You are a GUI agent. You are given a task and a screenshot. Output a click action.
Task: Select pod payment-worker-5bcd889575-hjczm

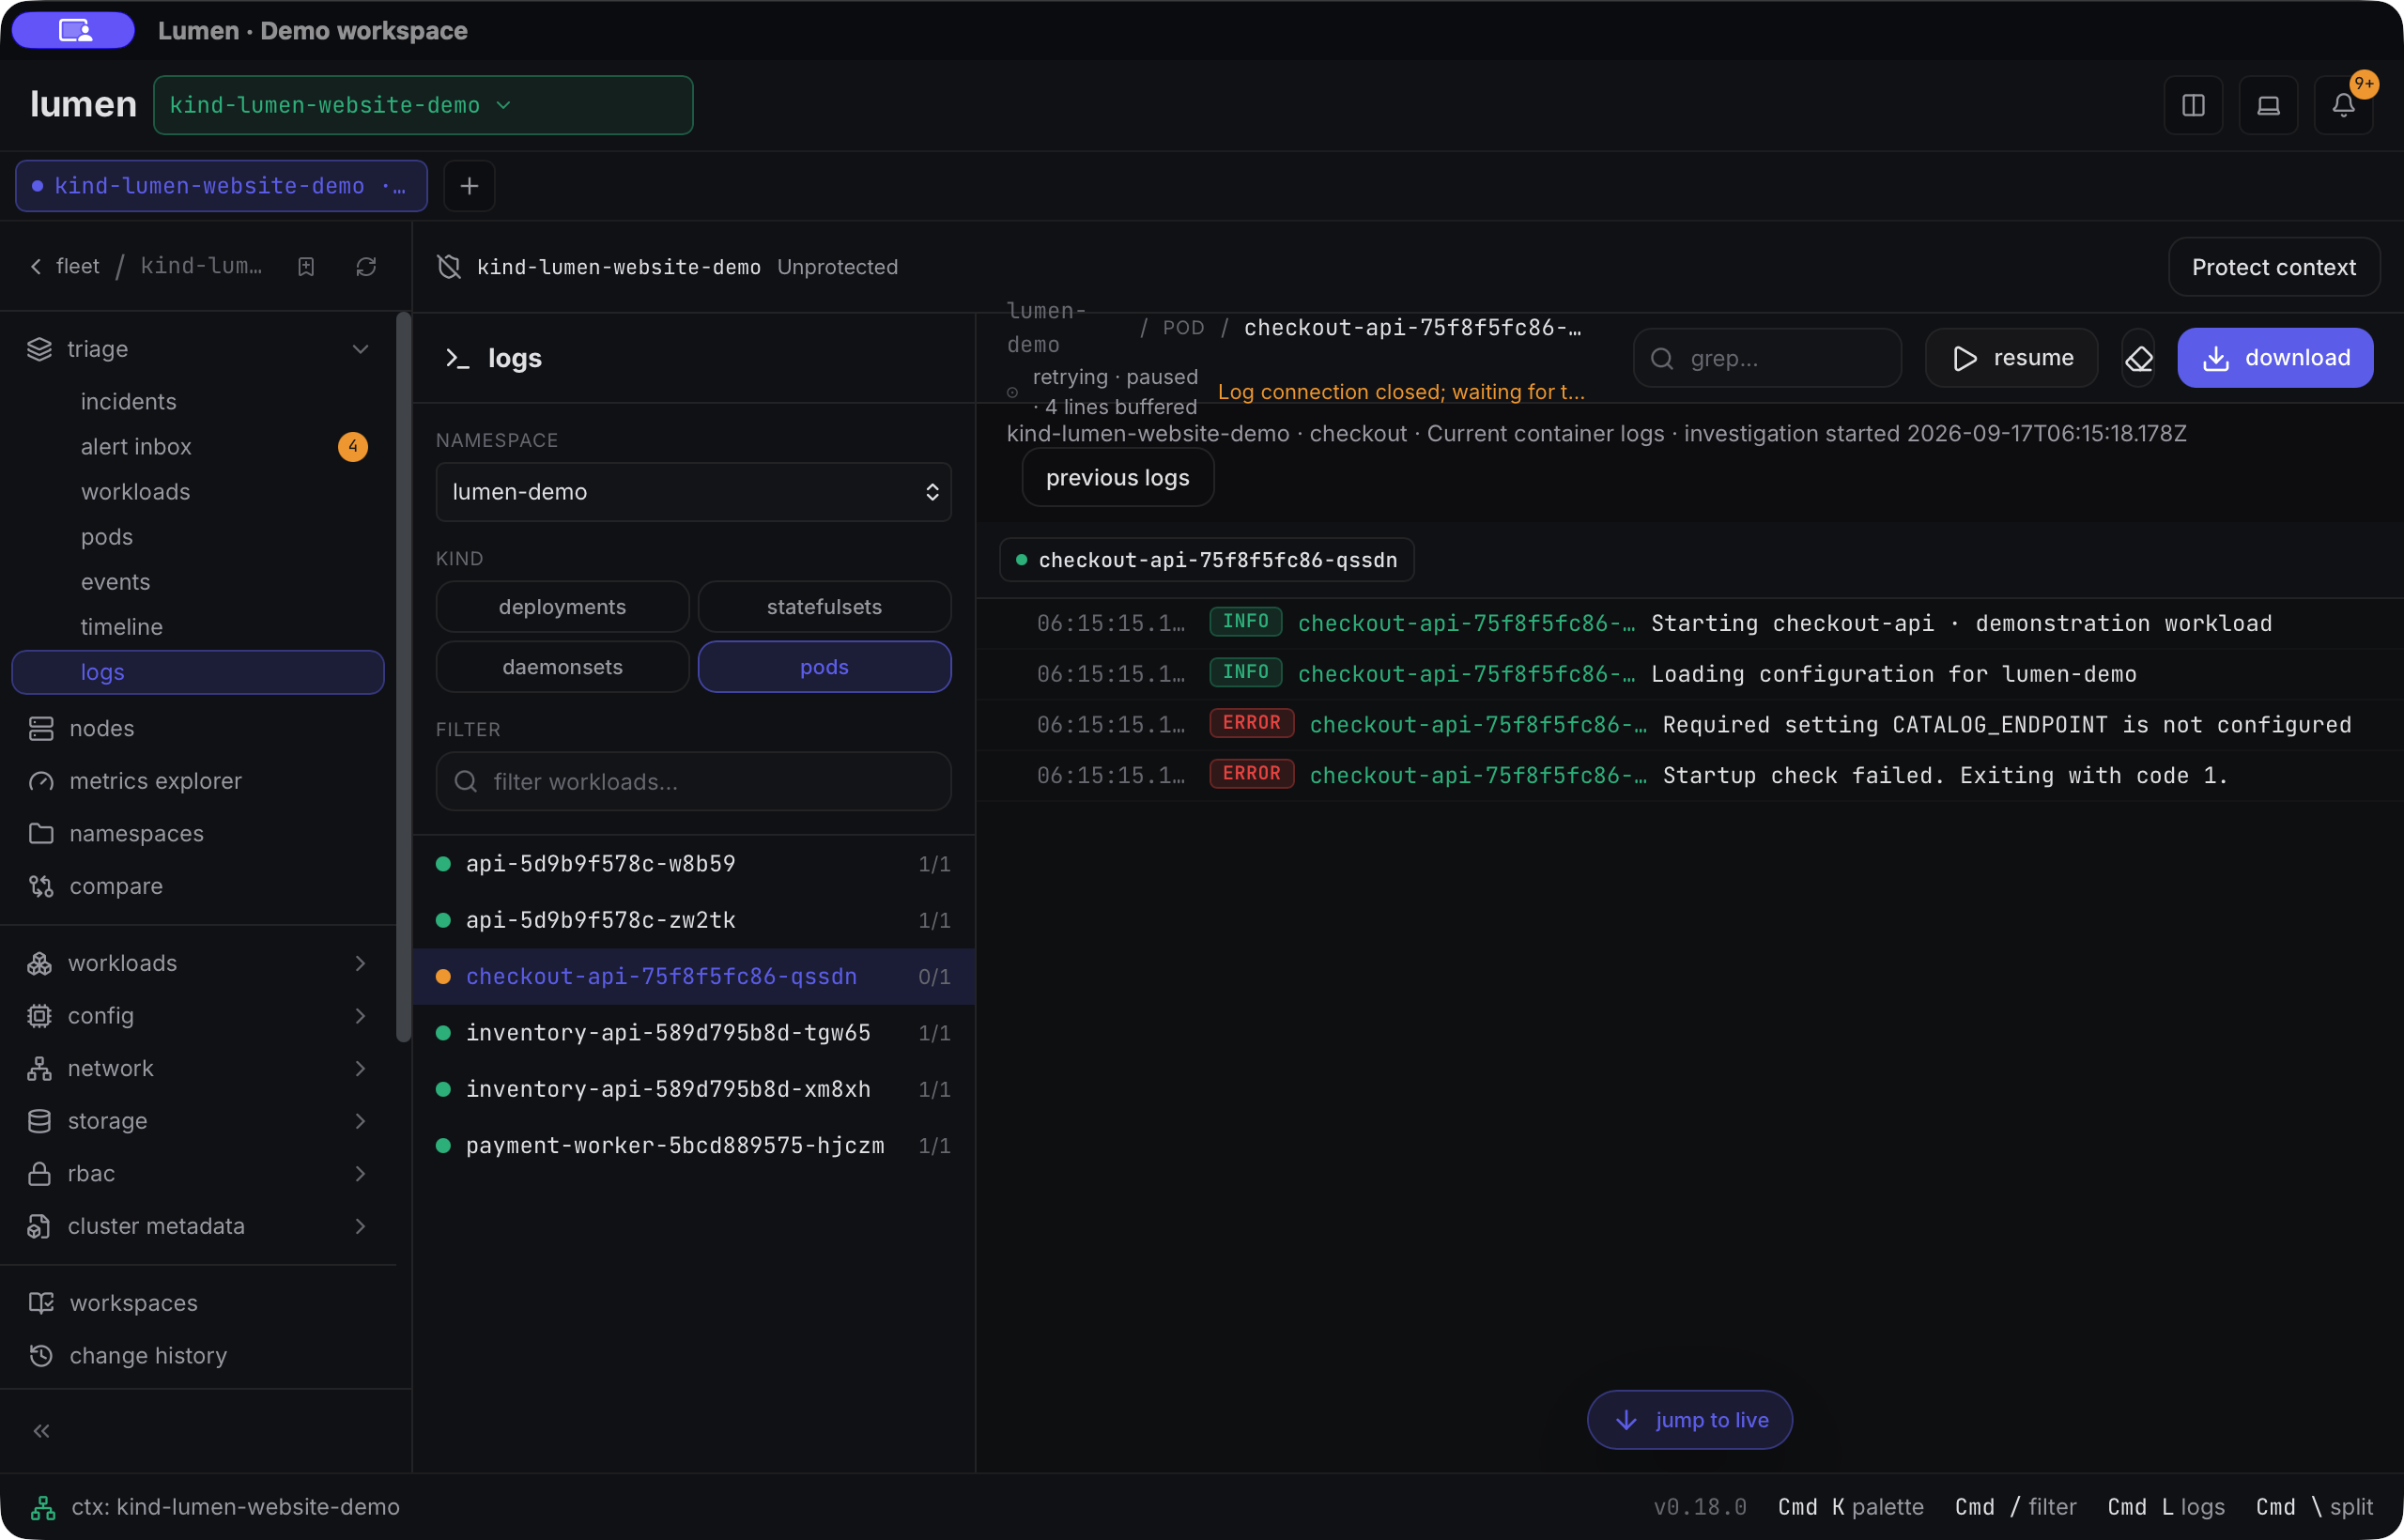coord(693,1146)
